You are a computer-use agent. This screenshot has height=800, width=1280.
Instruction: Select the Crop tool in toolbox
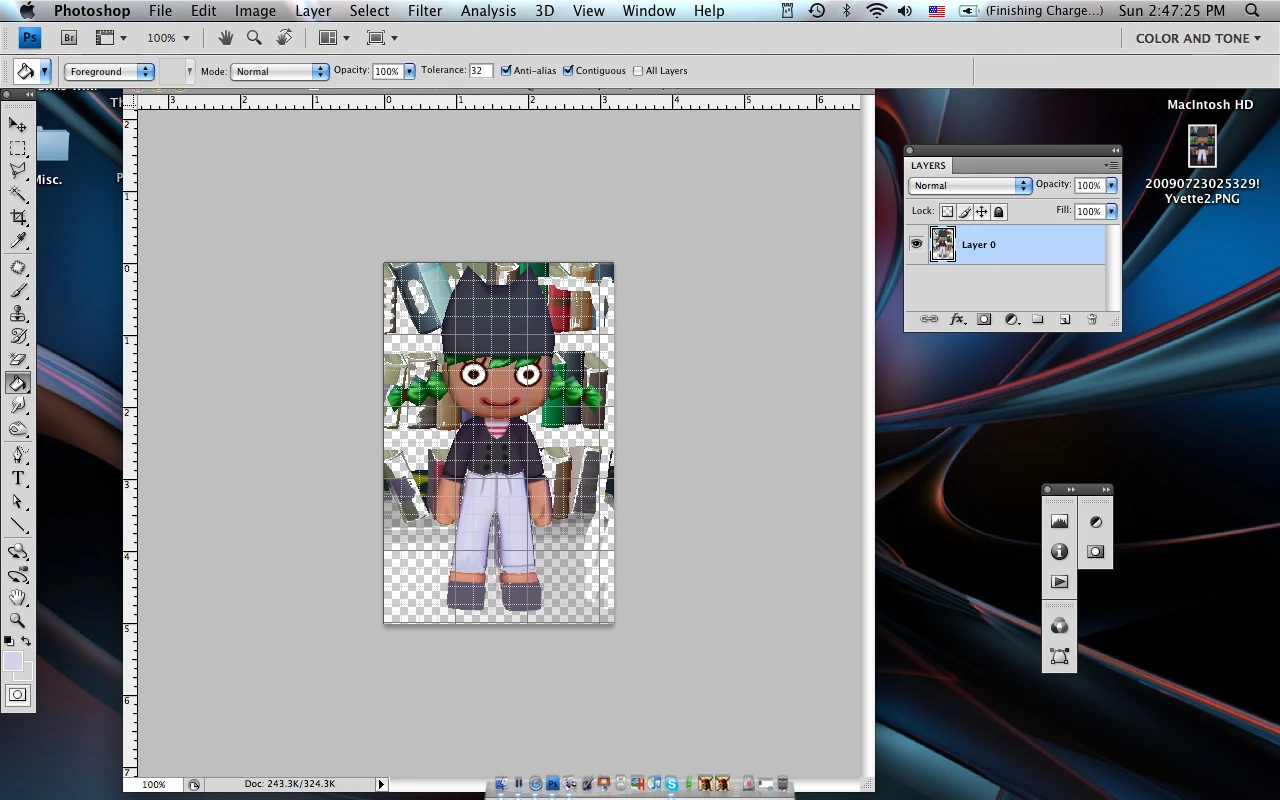pos(18,217)
